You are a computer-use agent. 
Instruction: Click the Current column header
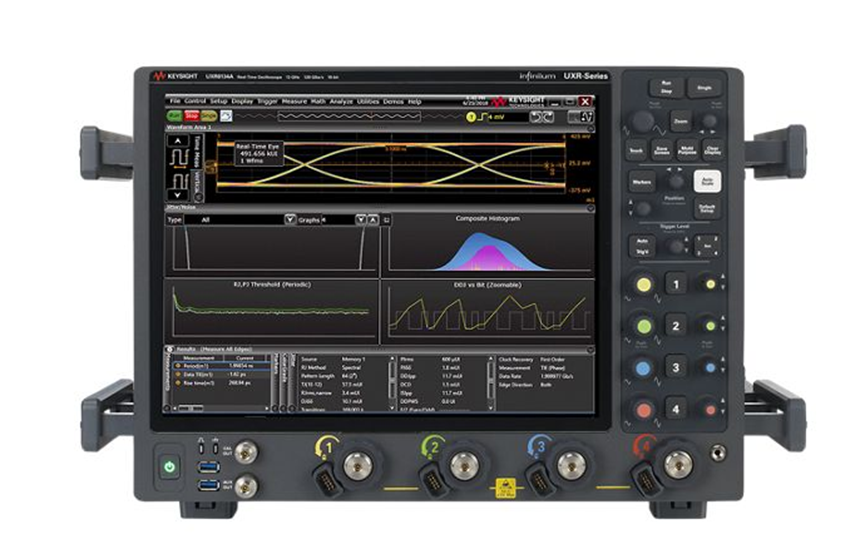pyautogui.click(x=244, y=358)
